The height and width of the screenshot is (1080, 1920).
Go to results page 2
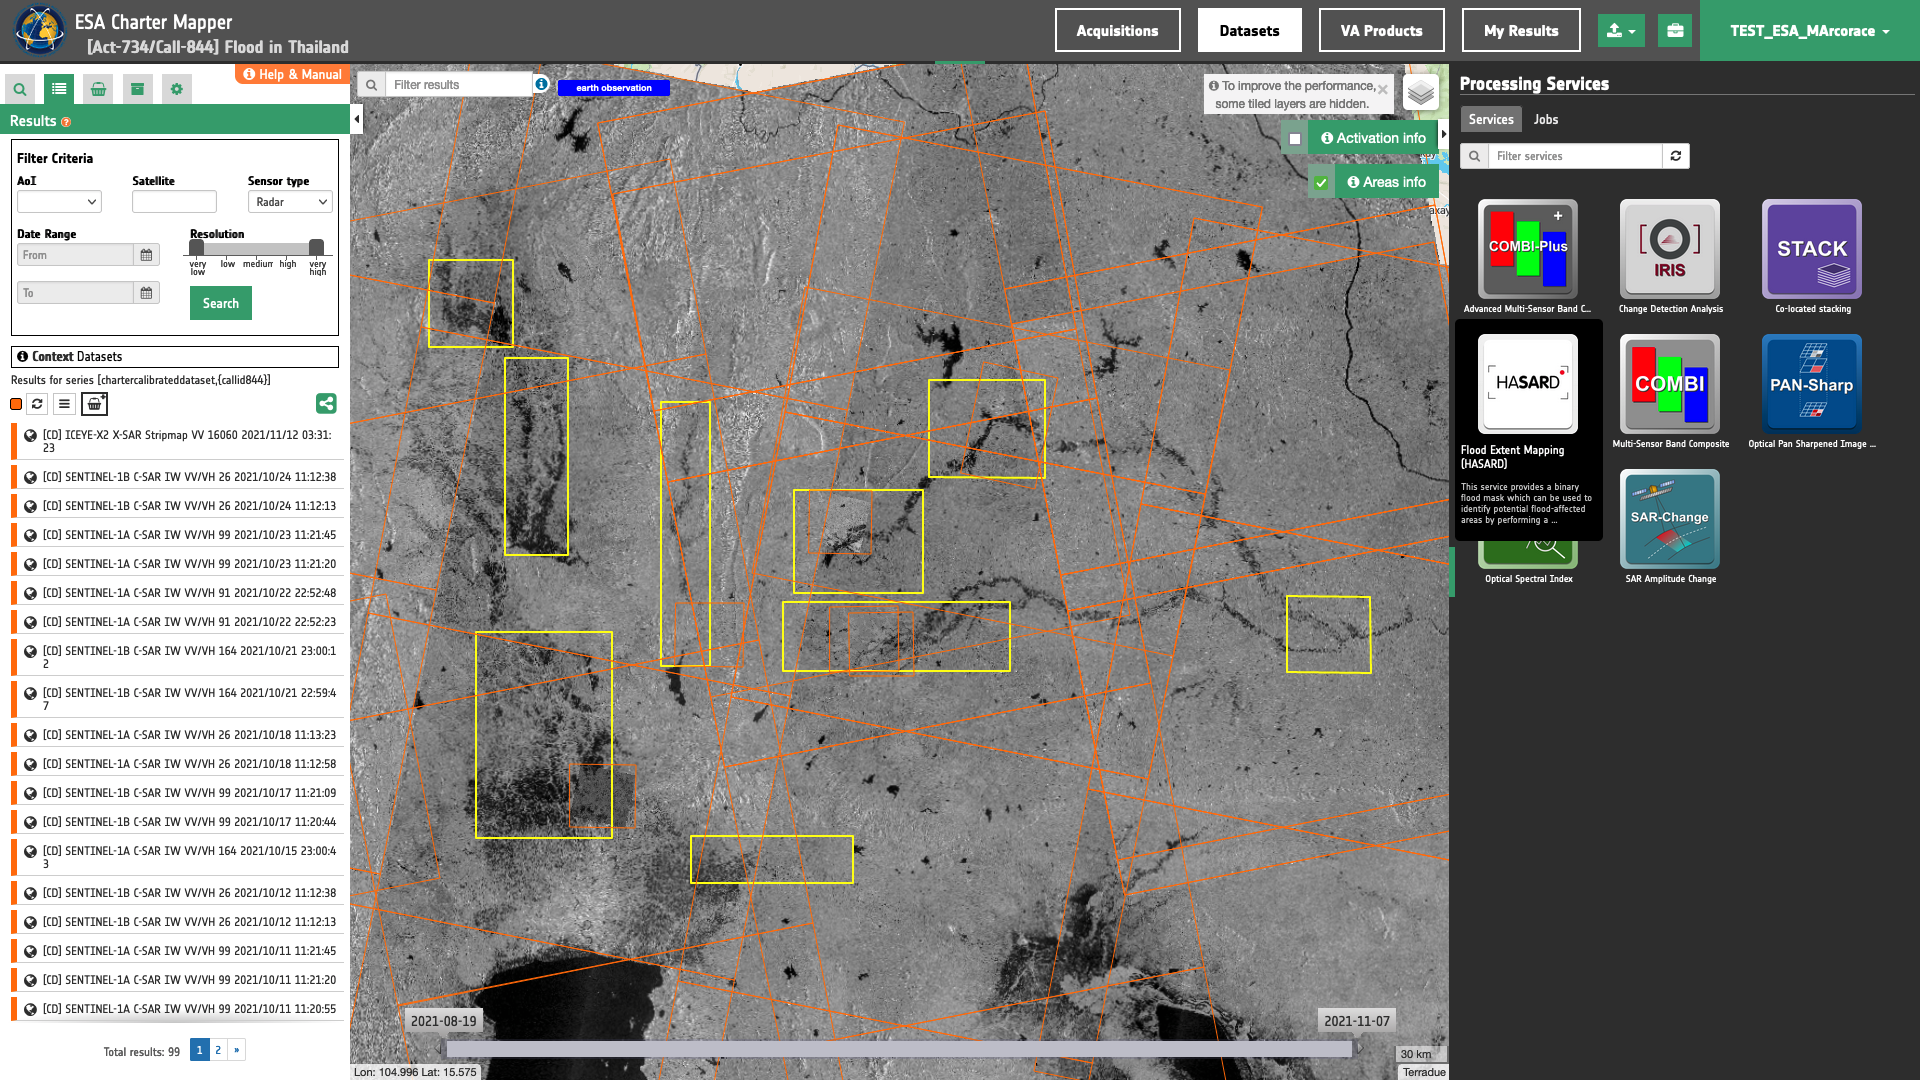(x=218, y=1050)
